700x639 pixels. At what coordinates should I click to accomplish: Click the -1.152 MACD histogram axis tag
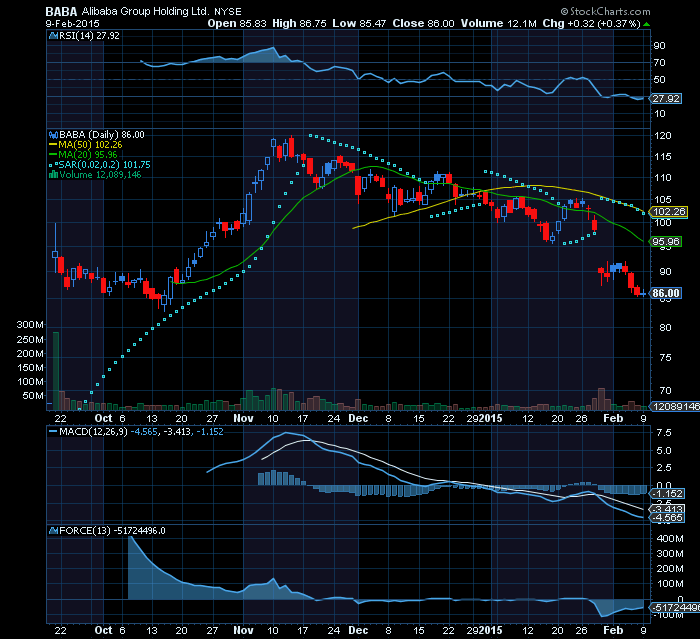click(x=668, y=493)
